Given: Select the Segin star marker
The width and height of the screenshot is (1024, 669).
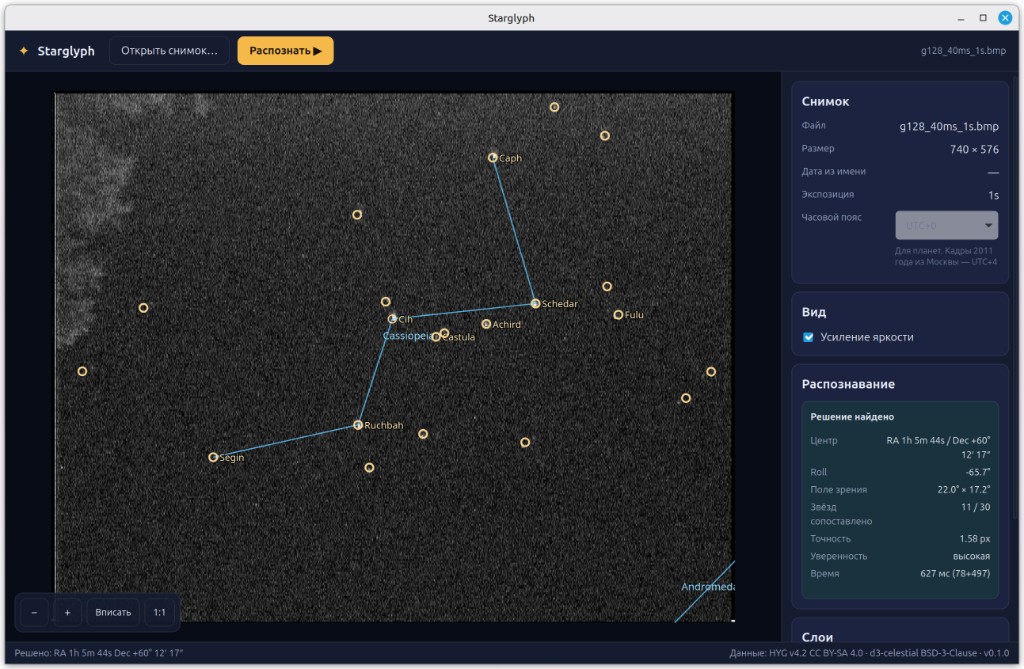Looking at the screenshot, I should (213, 457).
